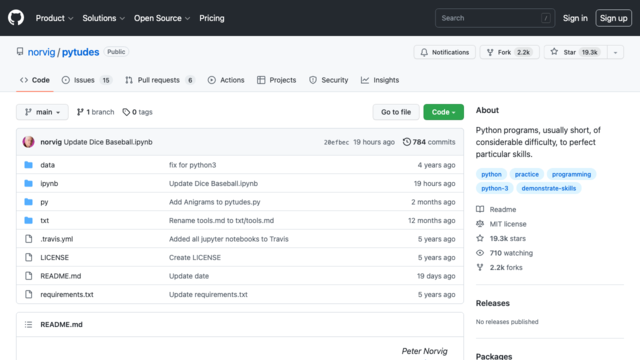Open the README outline list icon
The height and width of the screenshot is (360, 640).
(29, 324)
